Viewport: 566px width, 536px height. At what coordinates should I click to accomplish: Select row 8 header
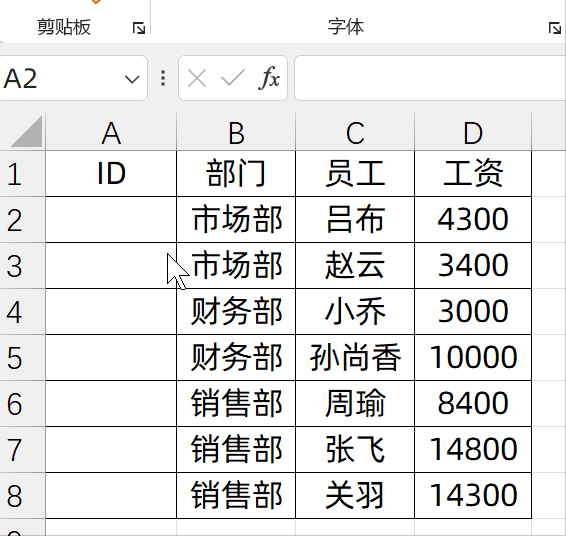pyautogui.click(x=22, y=495)
